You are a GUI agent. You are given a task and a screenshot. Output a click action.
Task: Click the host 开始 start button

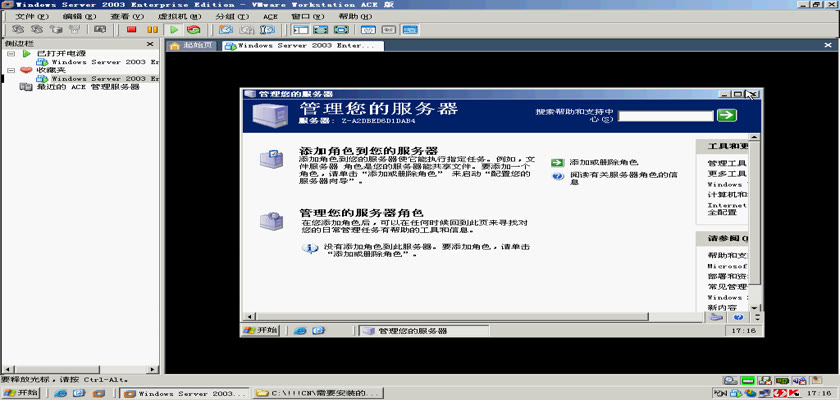(x=22, y=393)
